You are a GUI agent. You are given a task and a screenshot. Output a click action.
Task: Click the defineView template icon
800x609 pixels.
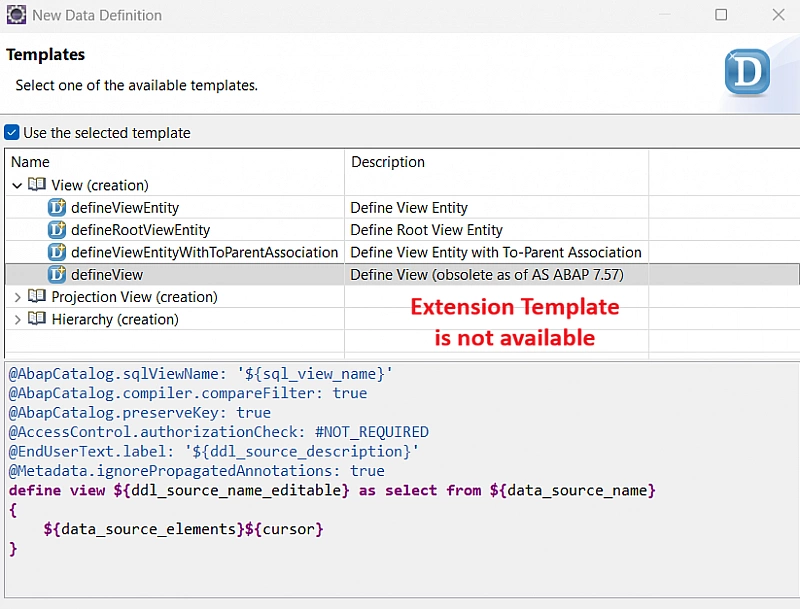57,274
